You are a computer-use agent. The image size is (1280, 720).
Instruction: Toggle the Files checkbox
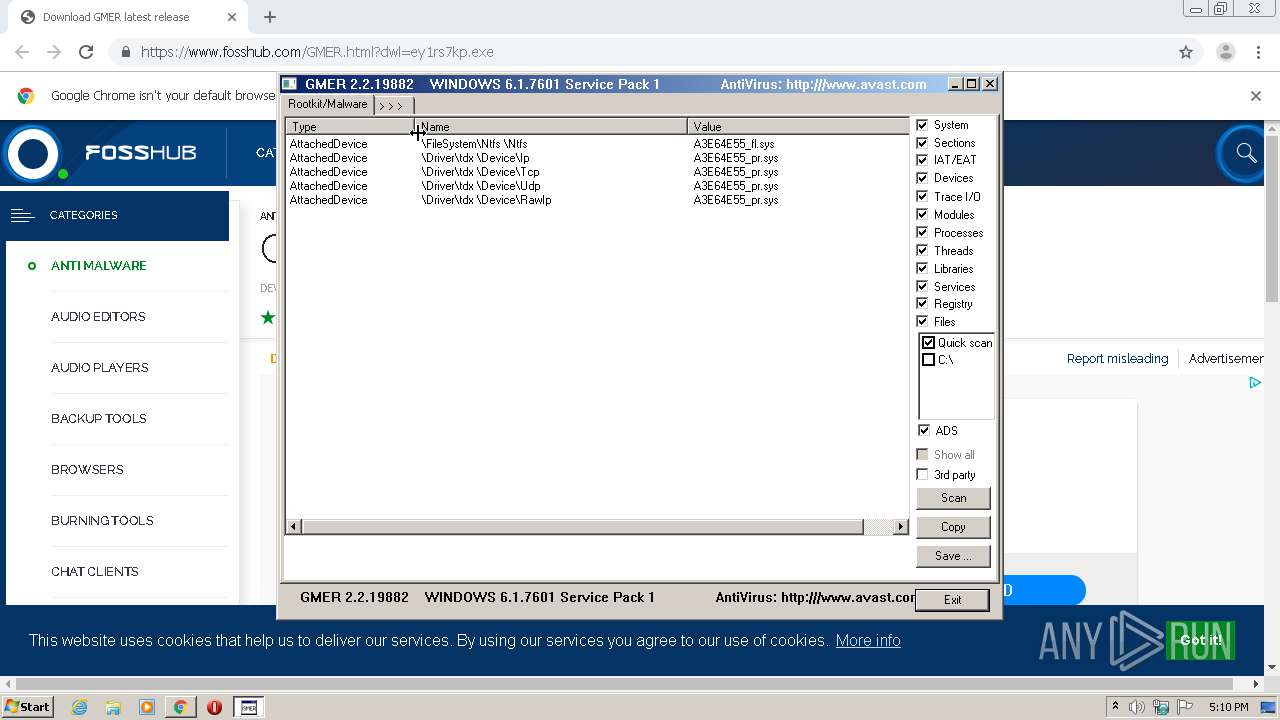923,322
